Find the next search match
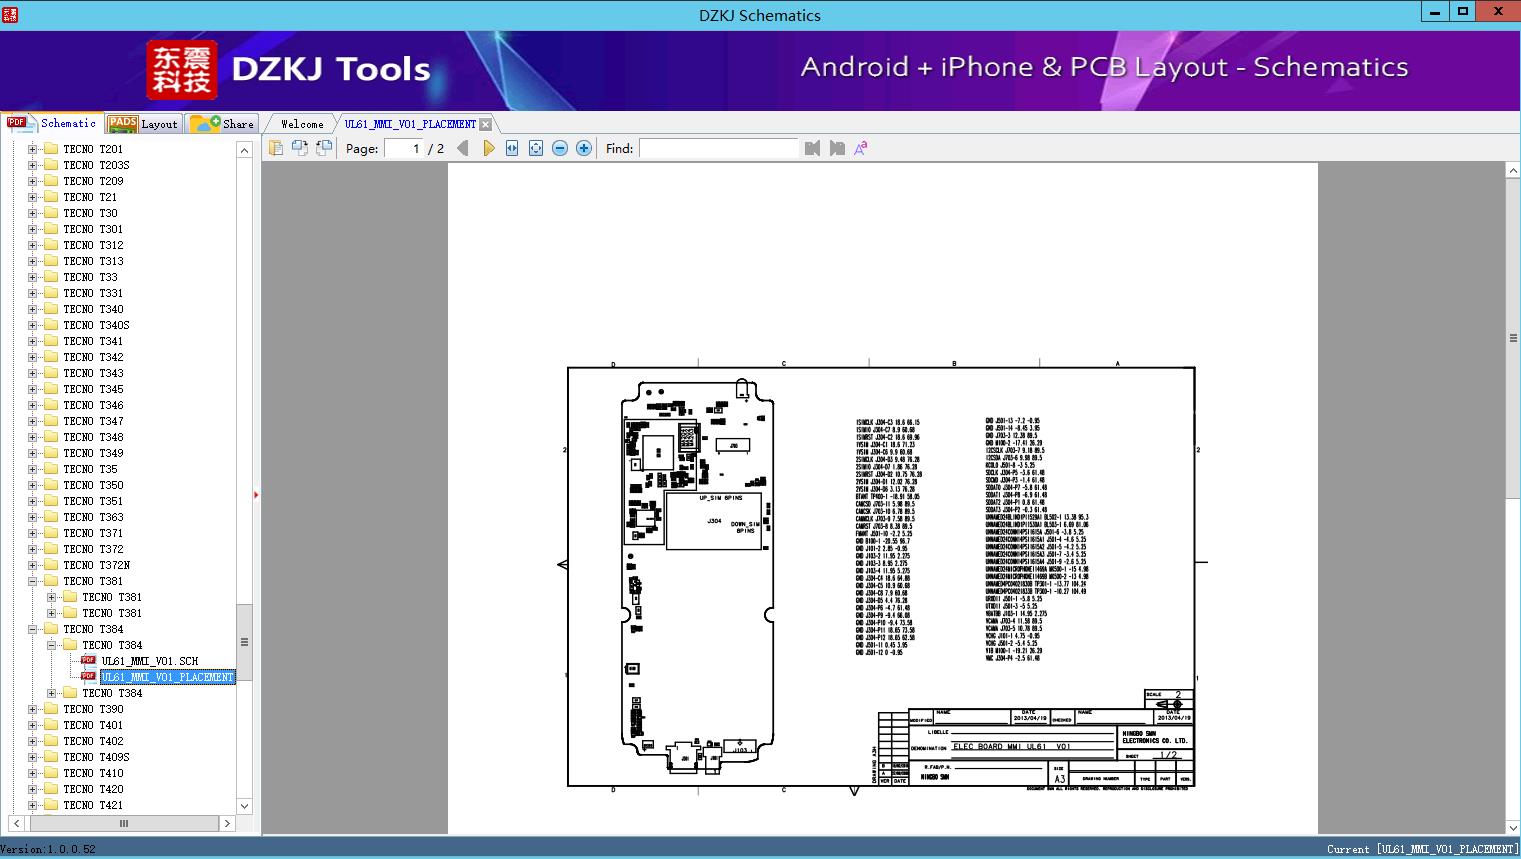1521x859 pixels. coord(837,148)
